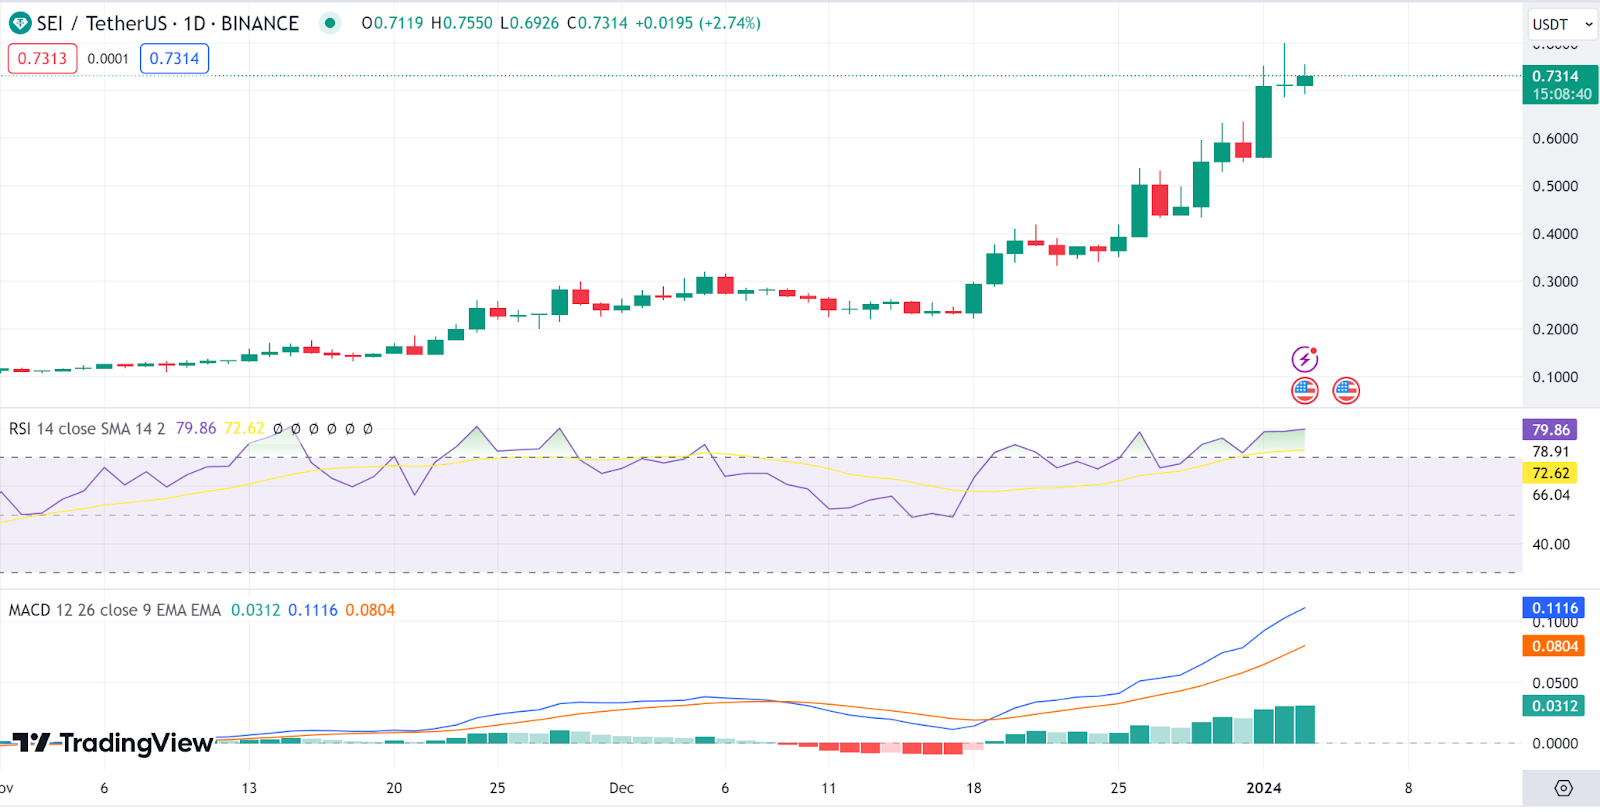
Task: Open the USDT currency dropdown
Action: (1562, 24)
